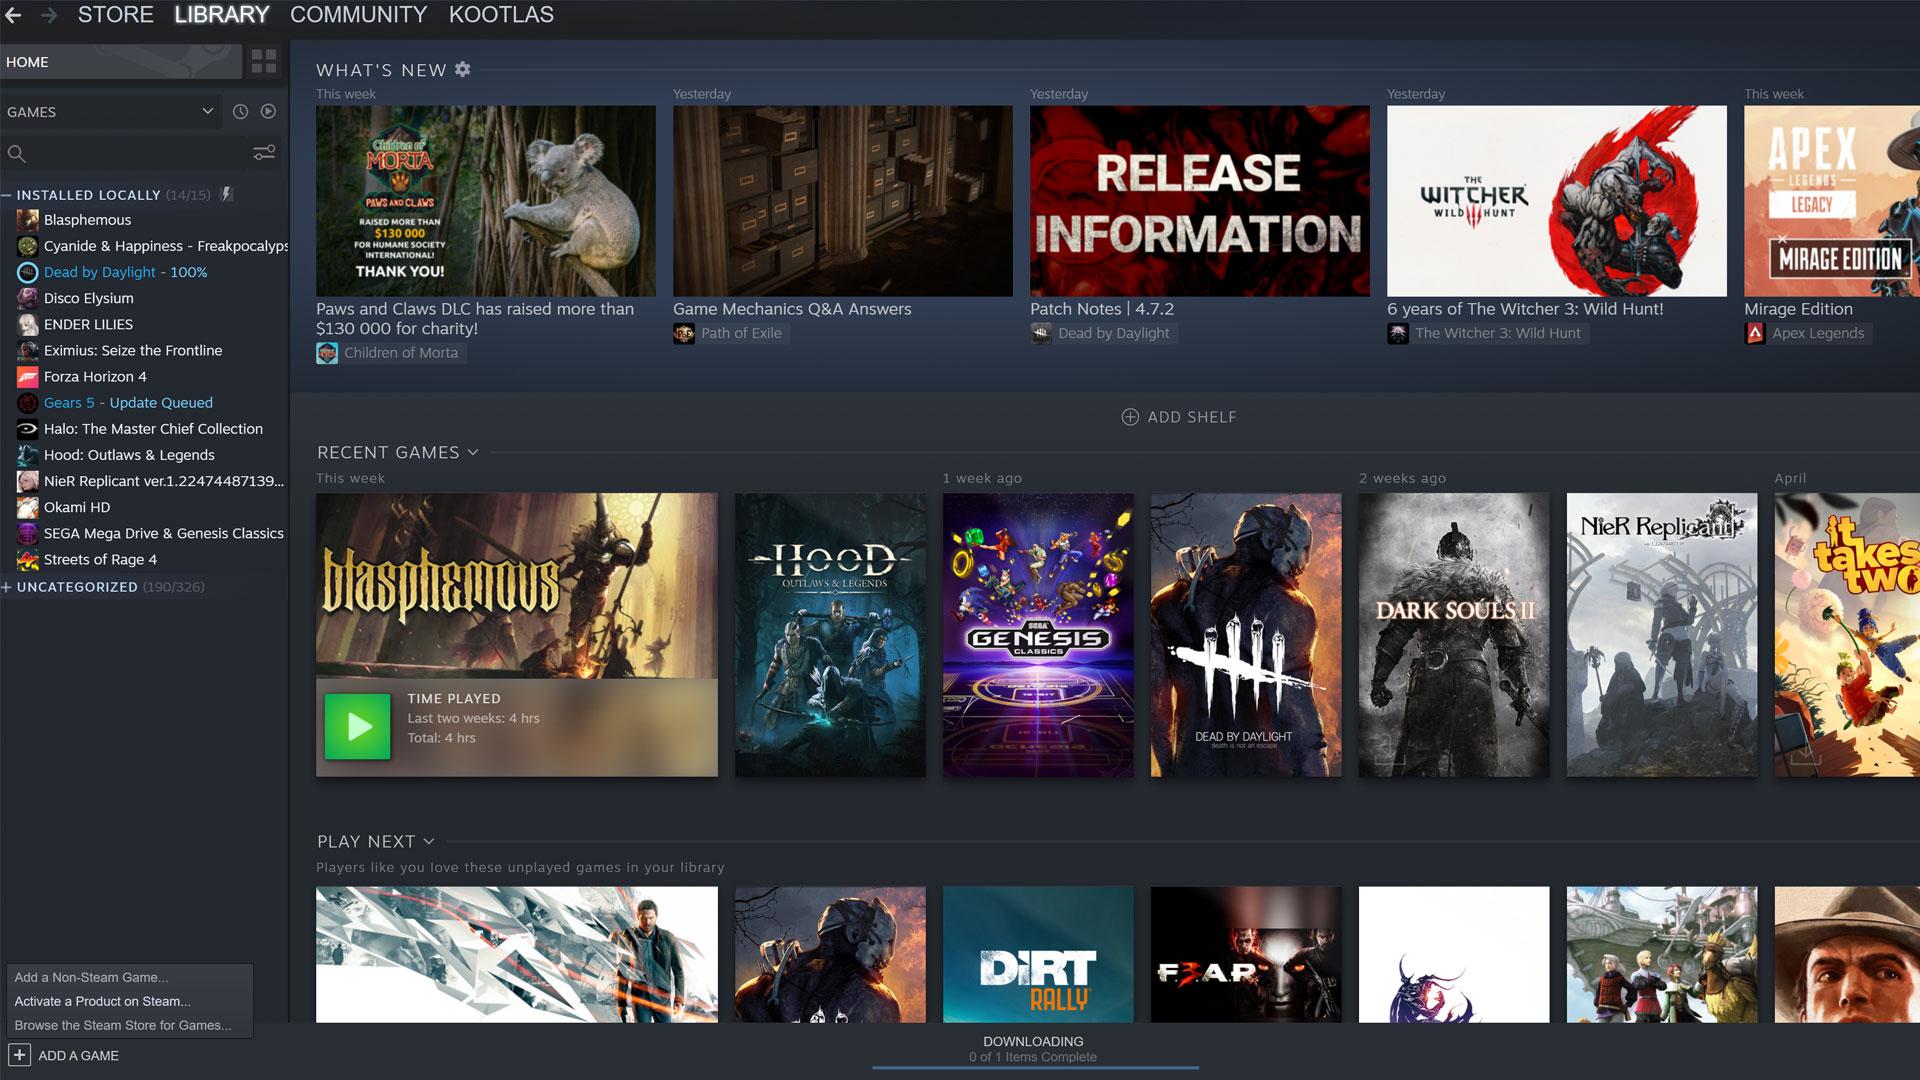Click ENDER LILIES list icon
Screen dimensions: 1920x1080
click(28, 324)
